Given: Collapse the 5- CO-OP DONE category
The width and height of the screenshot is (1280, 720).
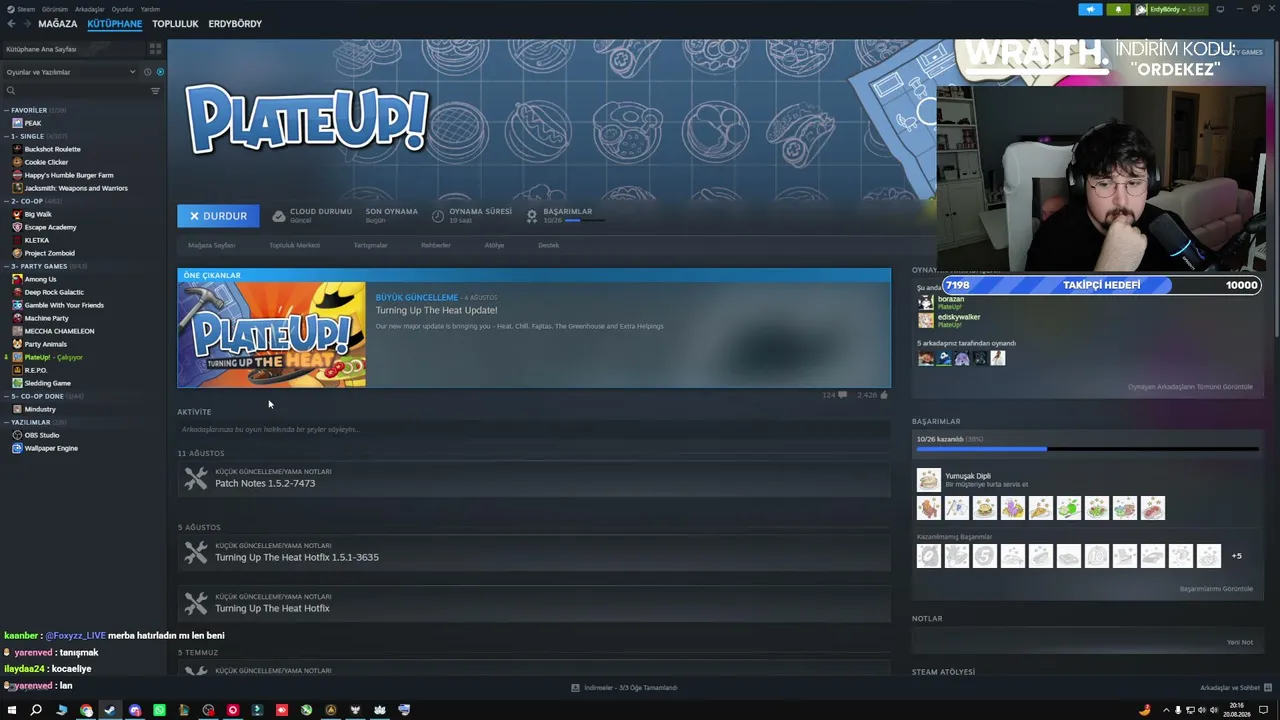Looking at the screenshot, I should tap(6, 396).
